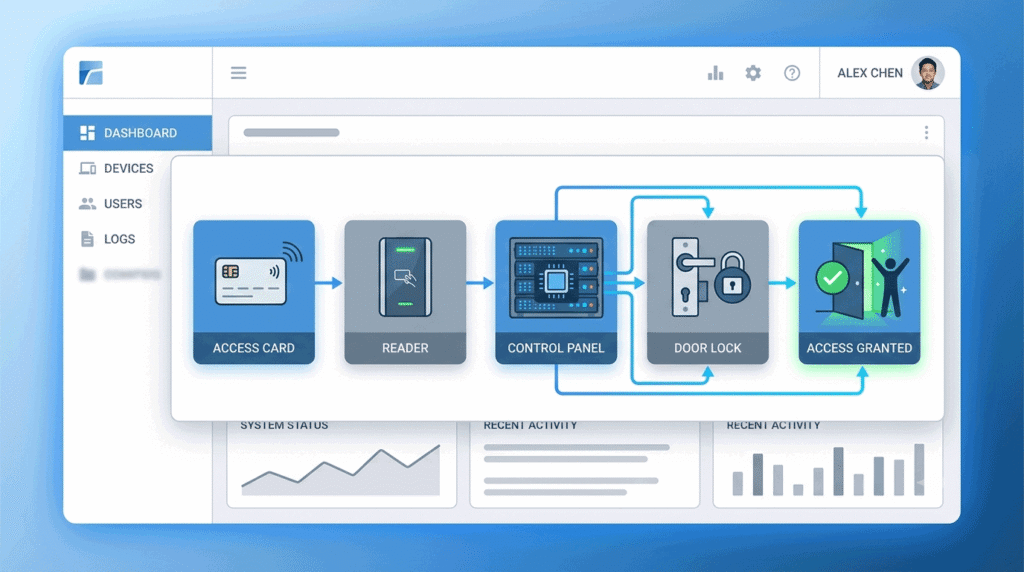
Task: Click the recent activity bar chart
Action: tap(828, 470)
